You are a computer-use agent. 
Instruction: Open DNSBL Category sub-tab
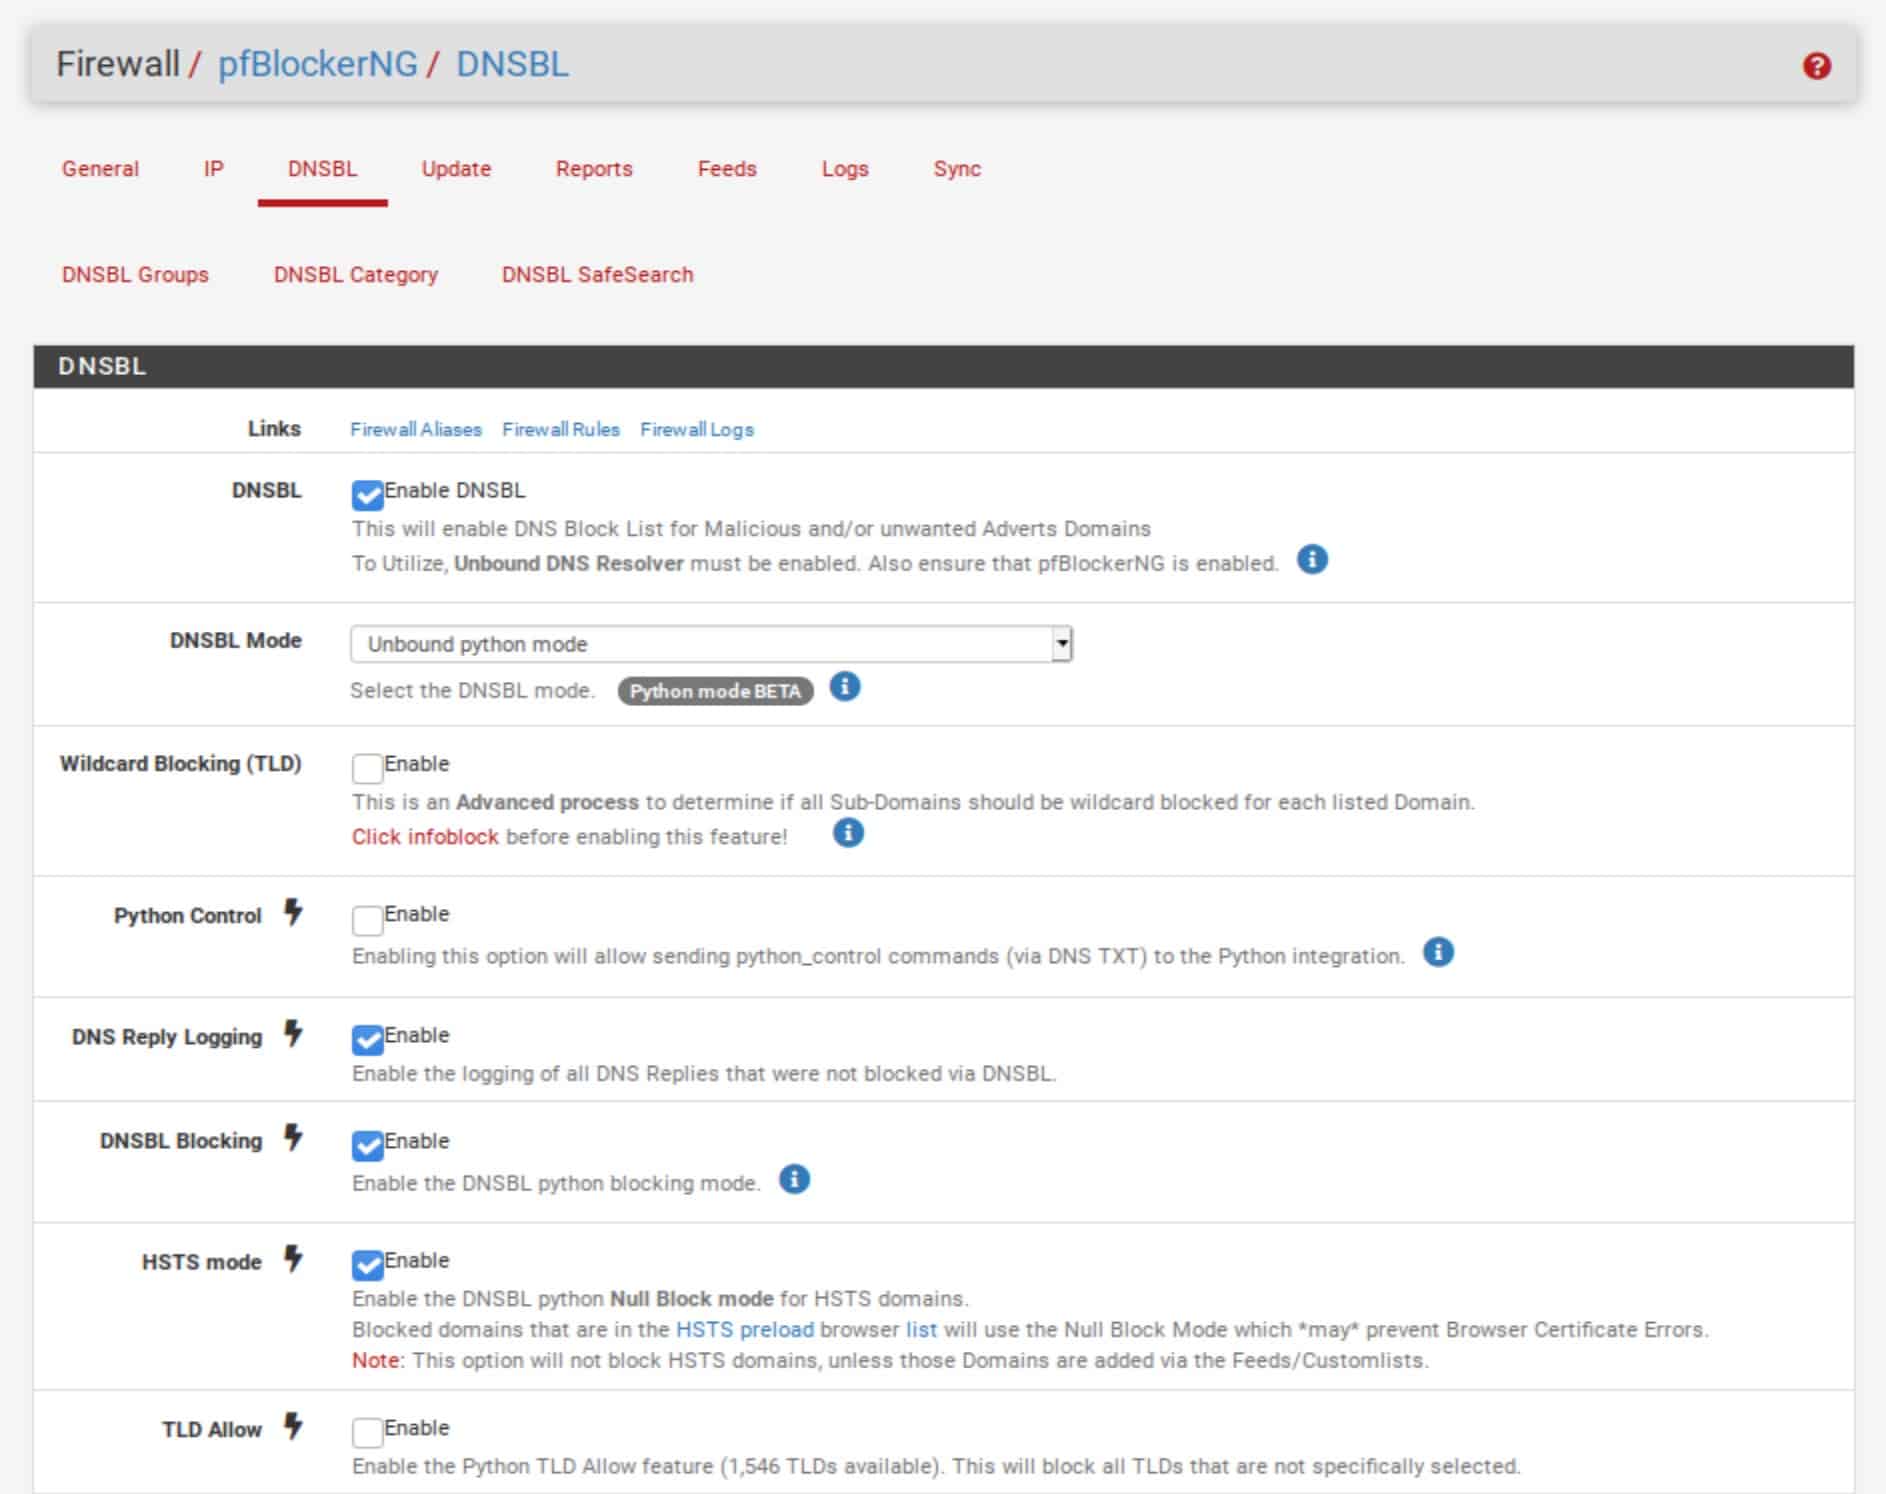click(356, 275)
